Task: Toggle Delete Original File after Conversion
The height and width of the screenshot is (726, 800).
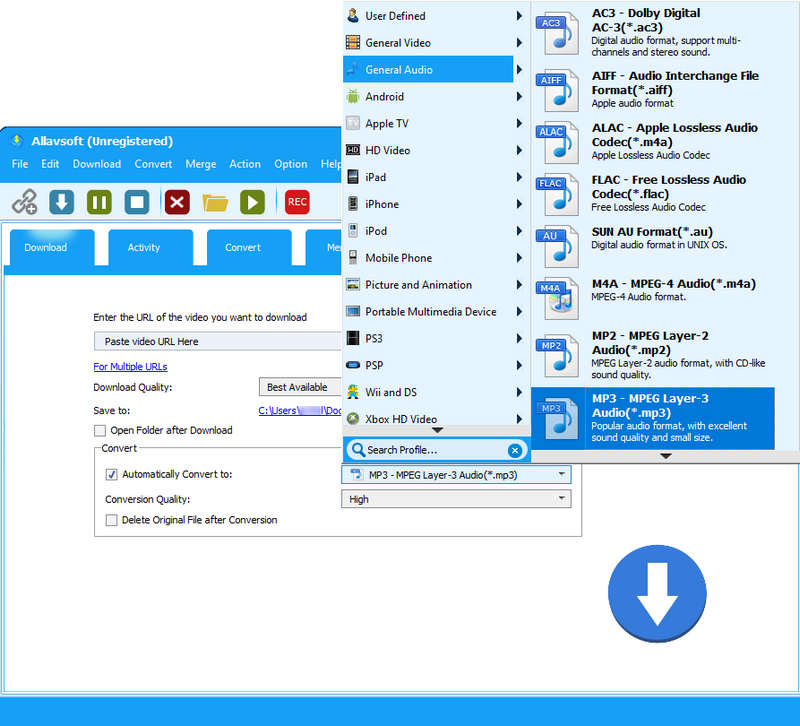Action: click(x=112, y=520)
